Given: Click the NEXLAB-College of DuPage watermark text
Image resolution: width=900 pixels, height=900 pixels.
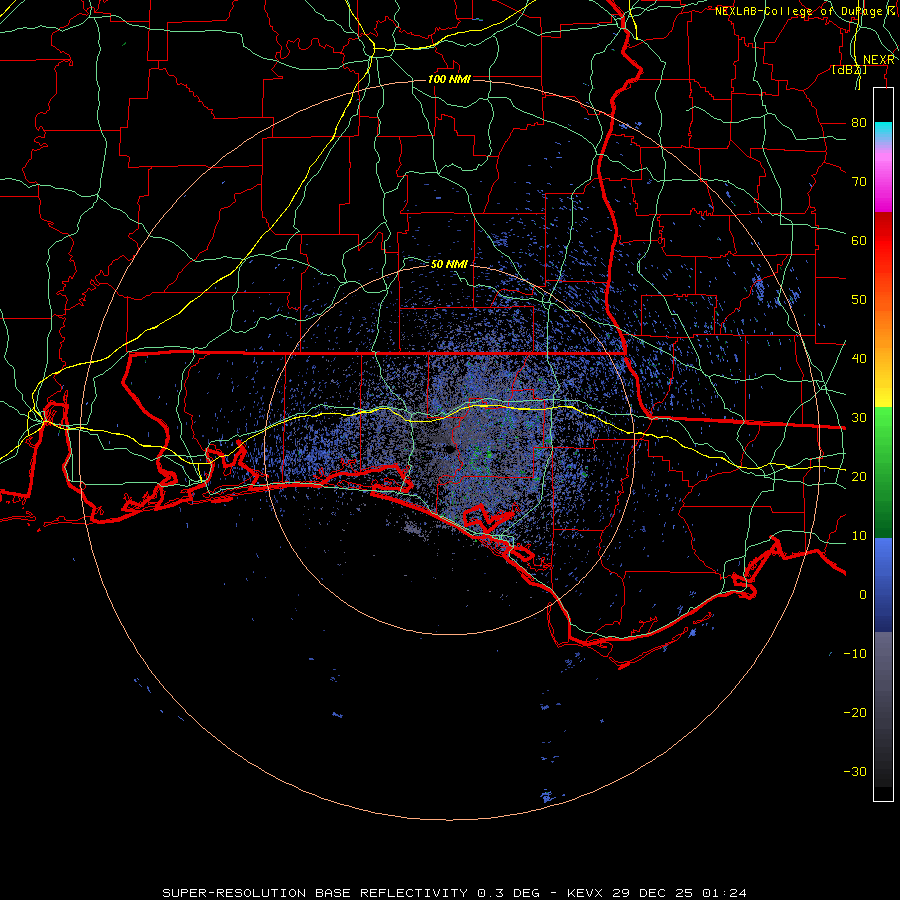Looking at the screenshot, I should [807, 11].
